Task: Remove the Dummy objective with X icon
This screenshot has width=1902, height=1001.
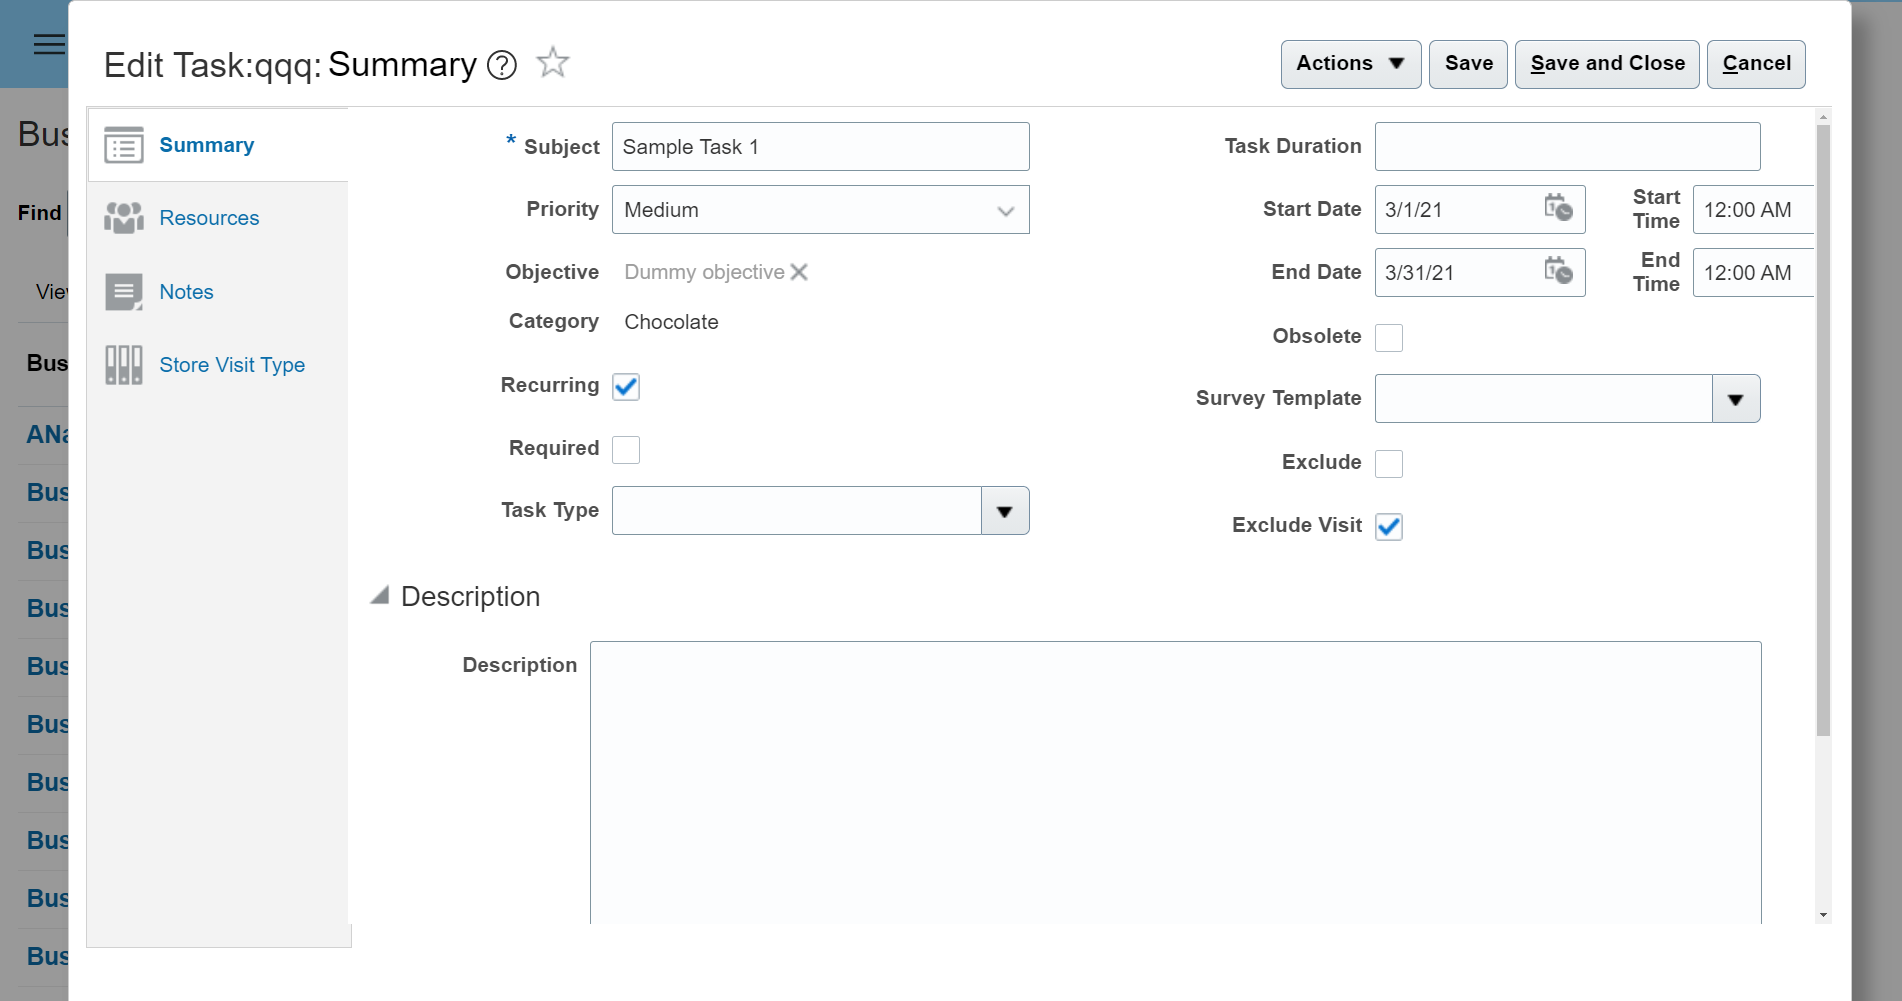Action: [x=799, y=272]
